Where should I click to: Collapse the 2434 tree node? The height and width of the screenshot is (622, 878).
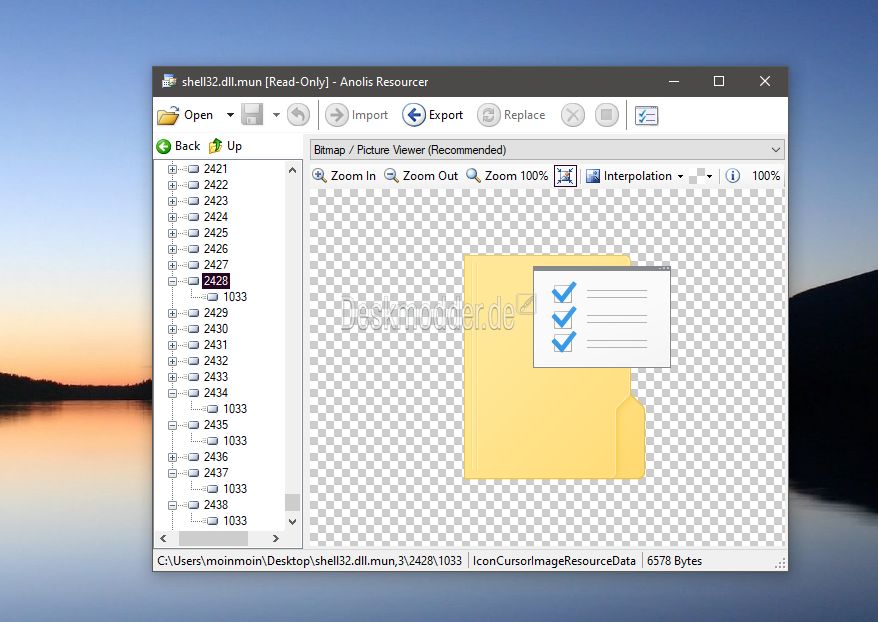coord(172,393)
